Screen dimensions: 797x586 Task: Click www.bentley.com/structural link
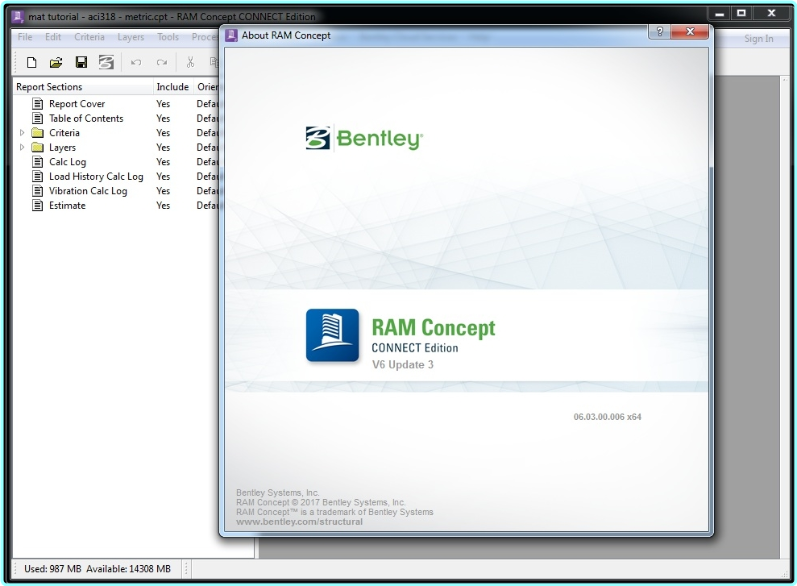299,522
